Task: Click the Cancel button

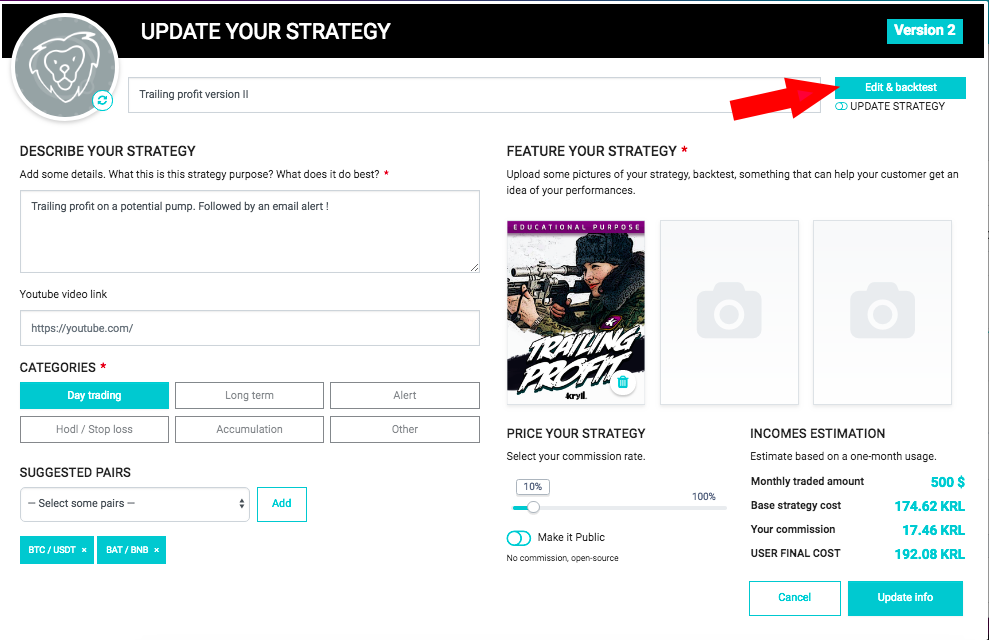Action: click(x=795, y=598)
